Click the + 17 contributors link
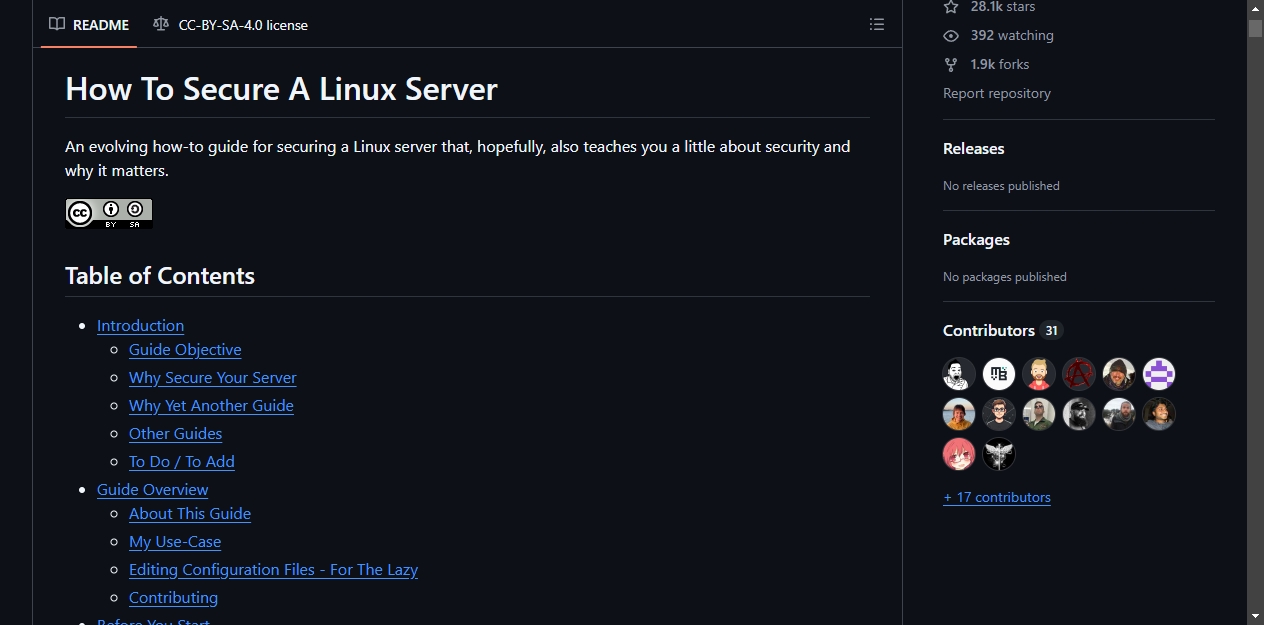The width and height of the screenshot is (1264, 625). [x=997, y=498]
